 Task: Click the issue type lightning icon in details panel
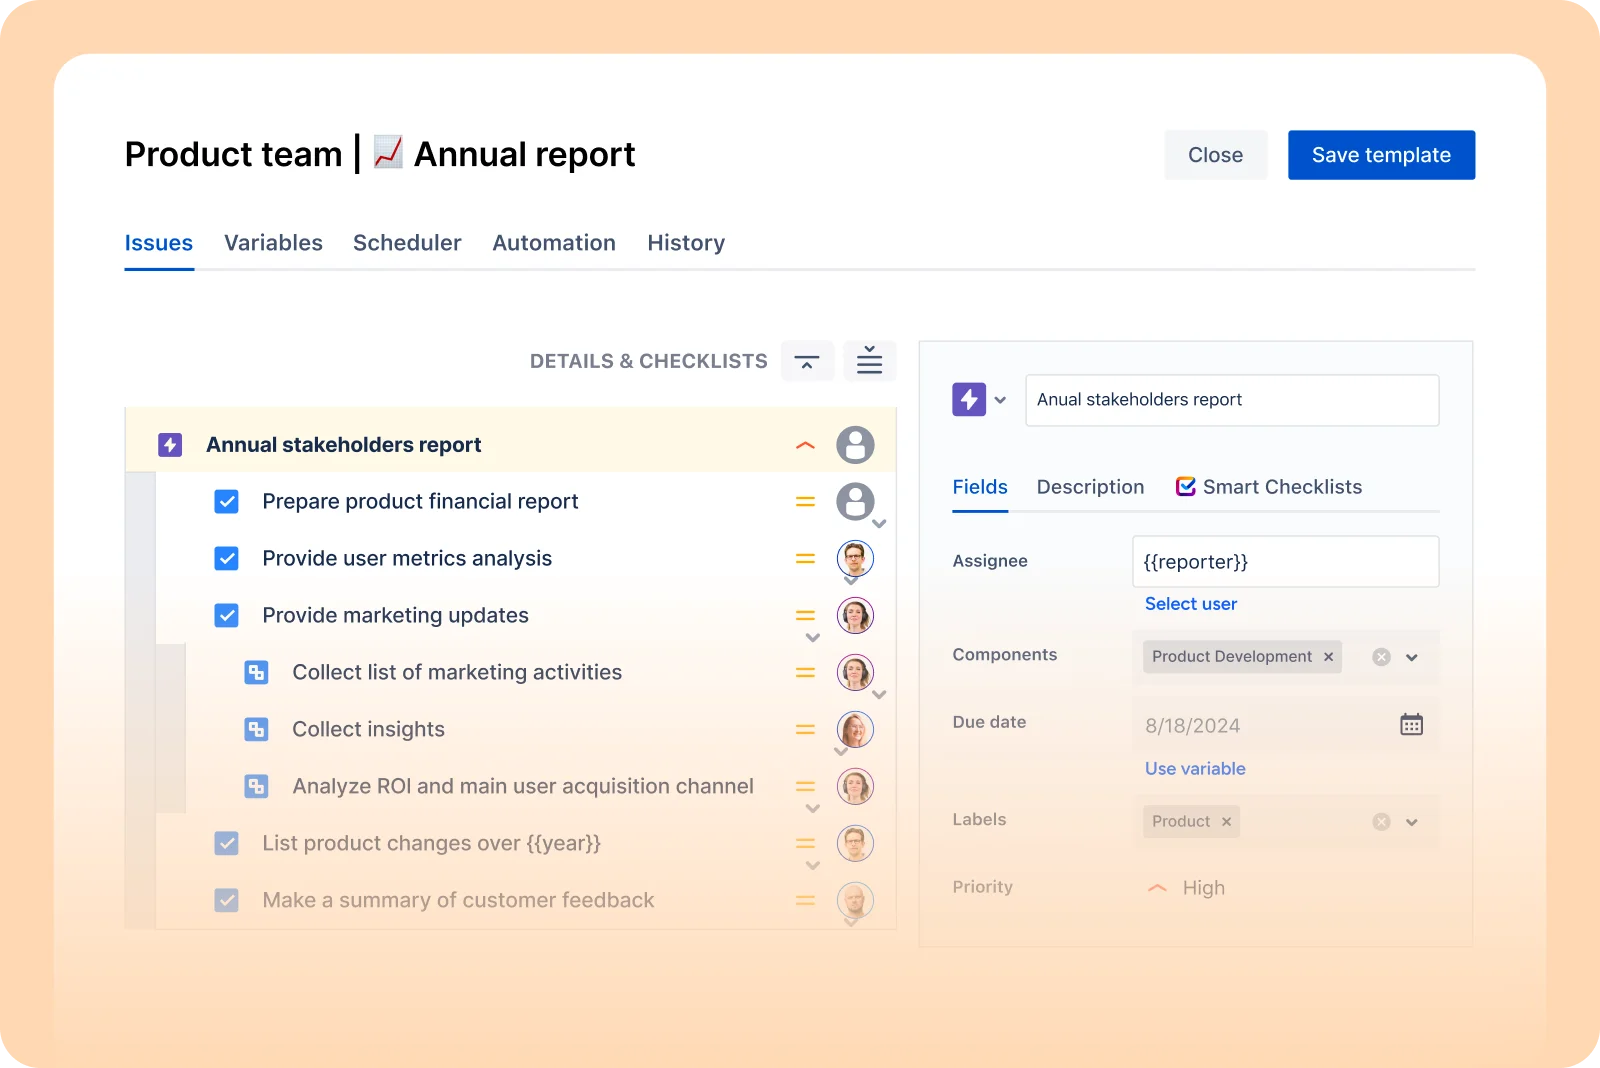[x=969, y=400]
